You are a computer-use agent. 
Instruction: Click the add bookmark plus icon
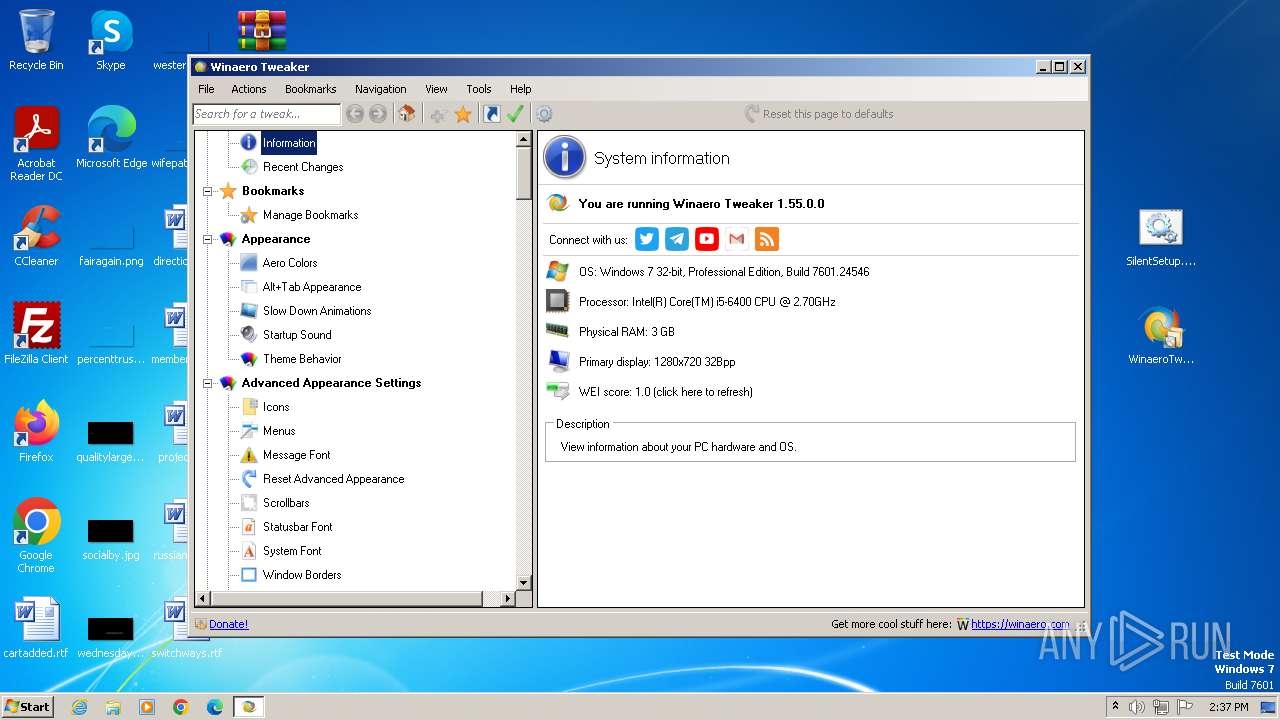[438, 114]
